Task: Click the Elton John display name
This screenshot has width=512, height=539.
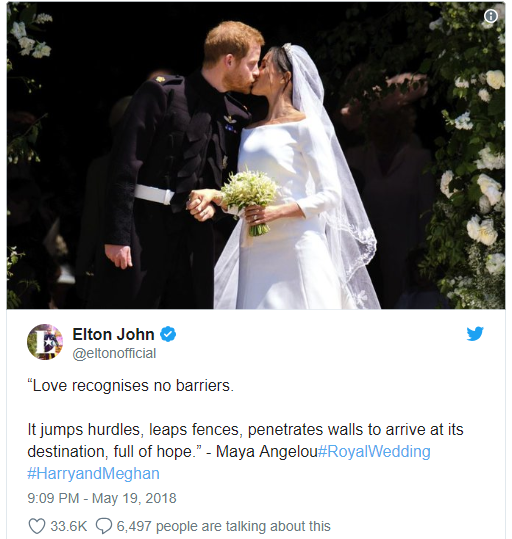Action: pyautogui.click(x=113, y=334)
